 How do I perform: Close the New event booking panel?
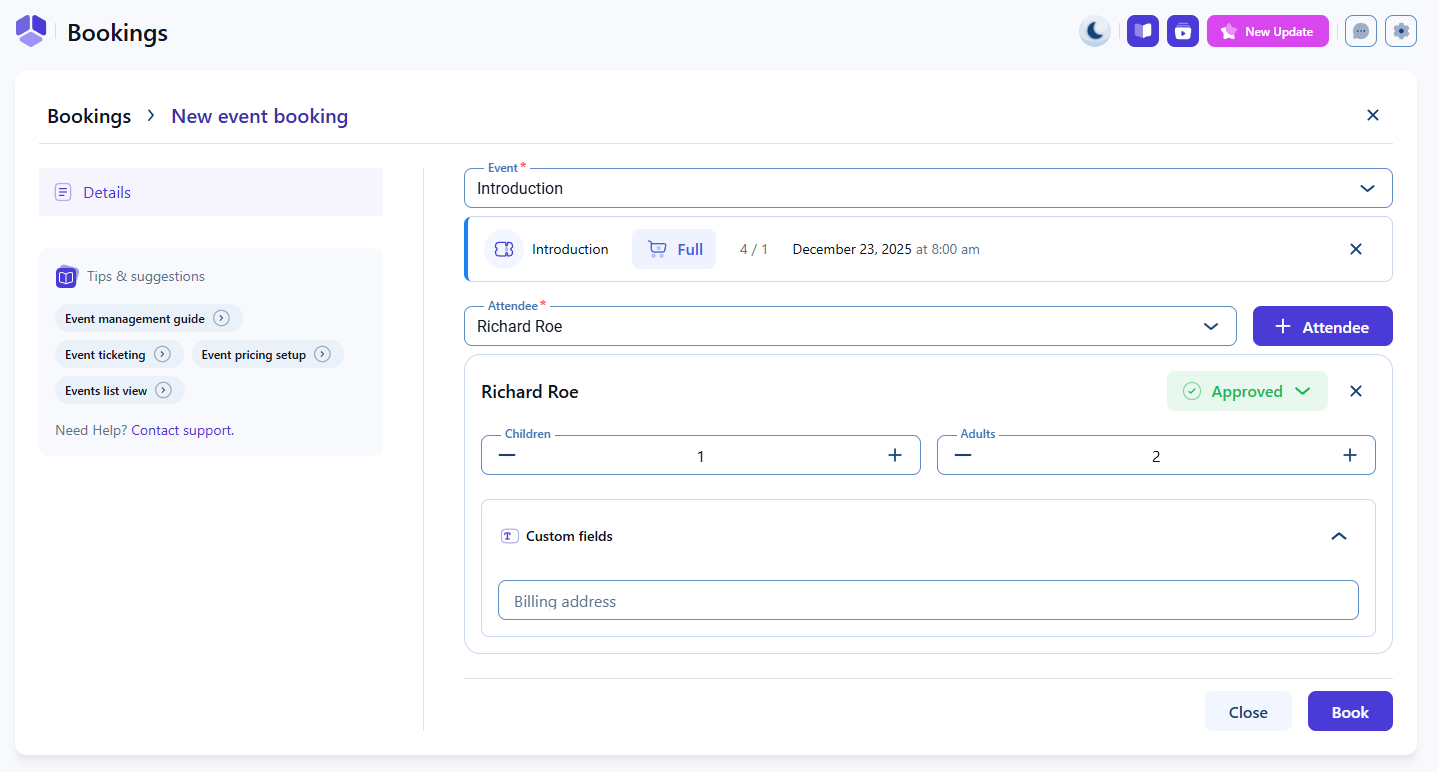1373,115
